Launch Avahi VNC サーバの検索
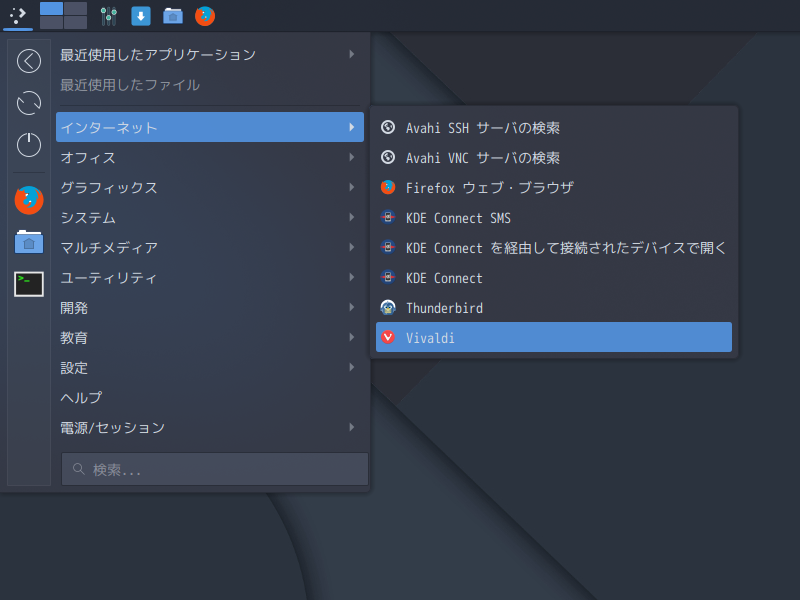Image resolution: width=800 pixels, height=600 pixels. (x=554, y=157)
